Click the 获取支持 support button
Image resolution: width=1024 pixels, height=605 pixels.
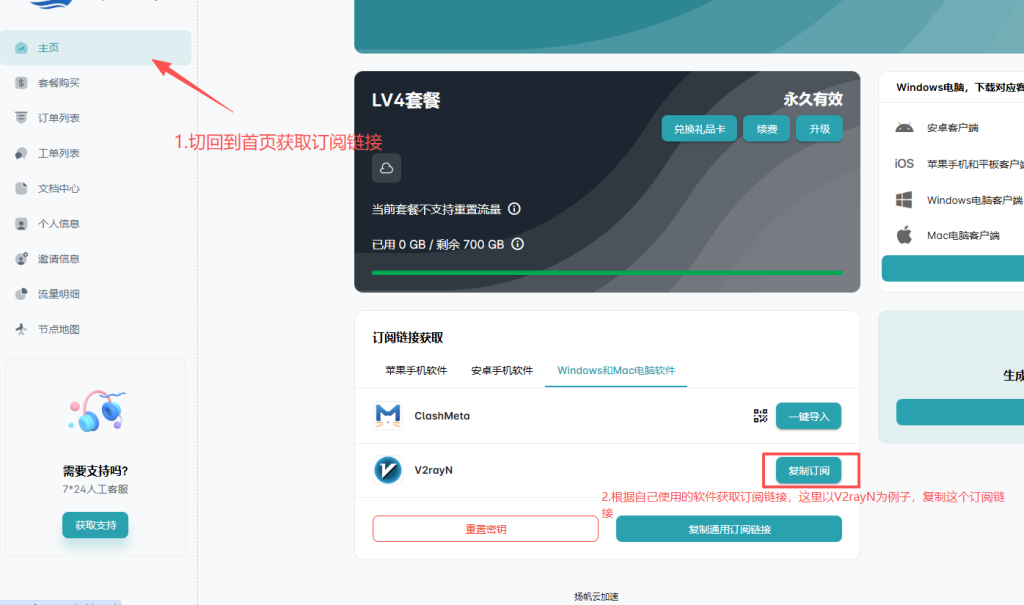[95, 525]
